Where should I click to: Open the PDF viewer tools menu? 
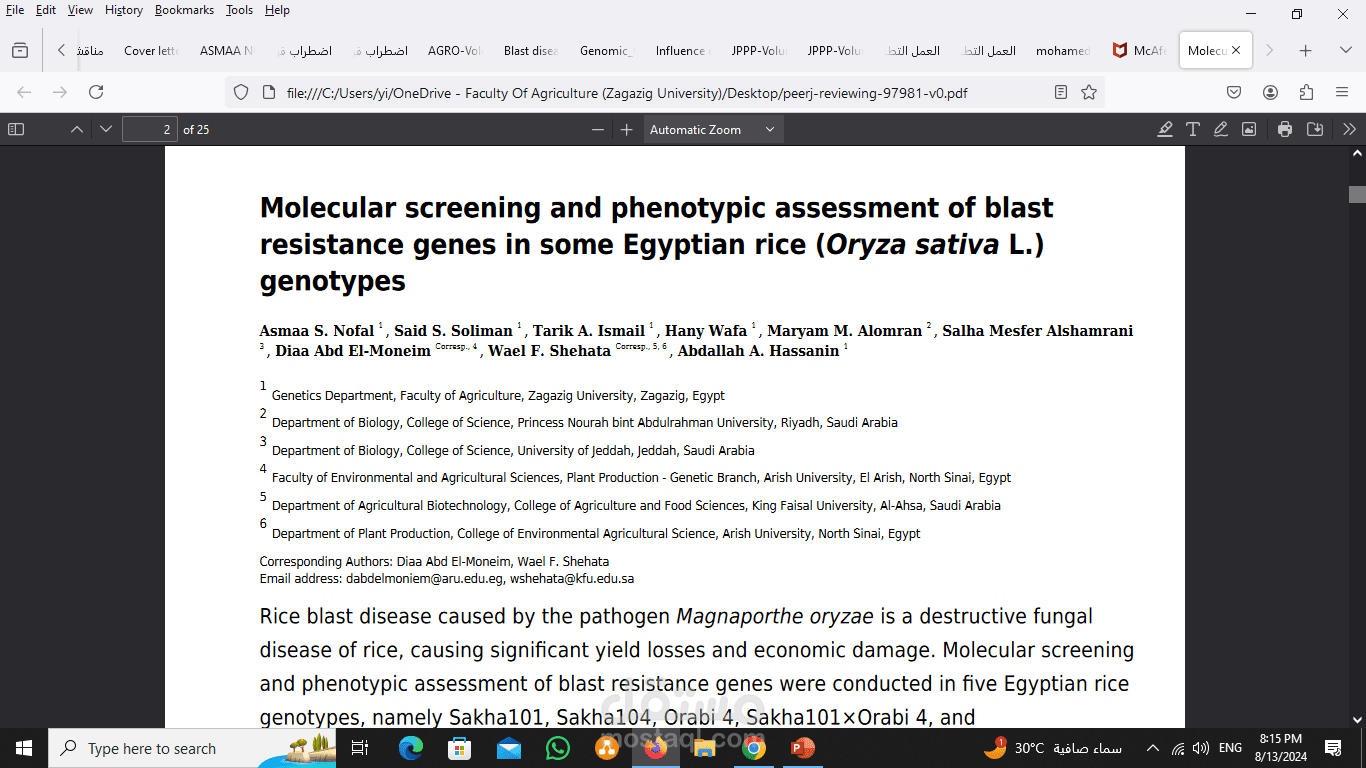(x=1349, y=129)
